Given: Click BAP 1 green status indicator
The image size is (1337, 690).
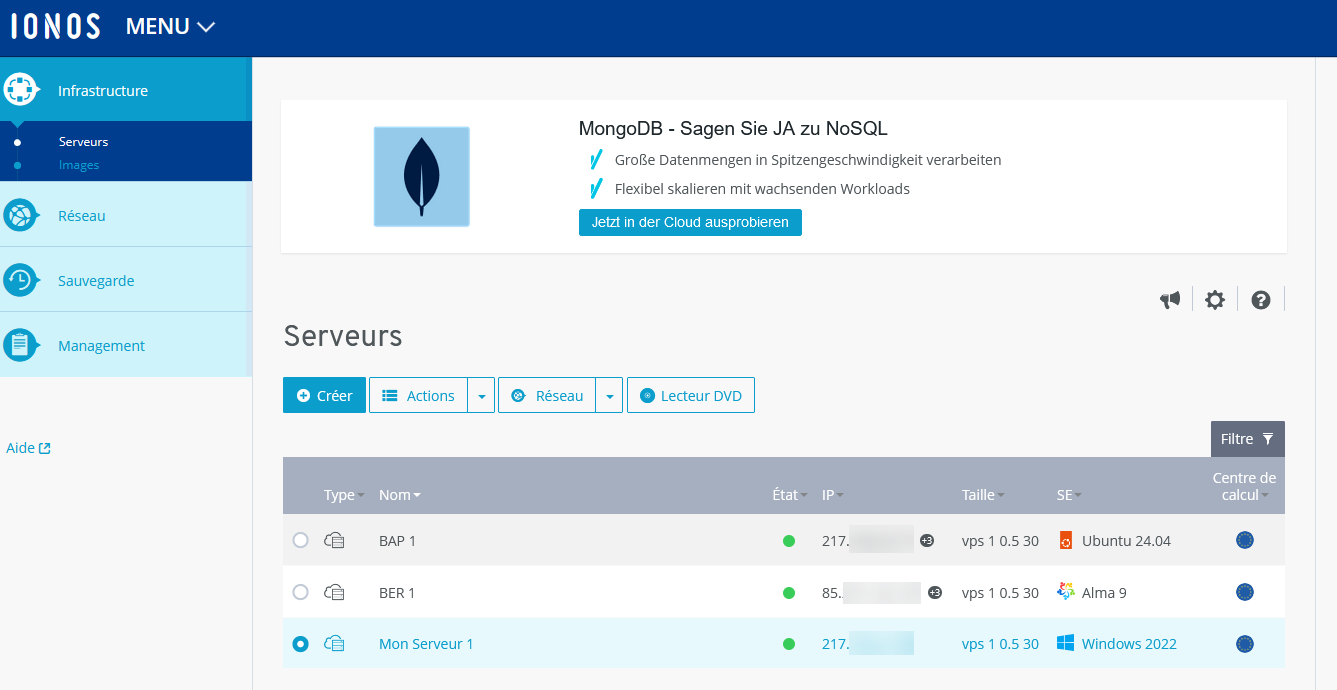Looking at the screenshot, I should [789, 541].
